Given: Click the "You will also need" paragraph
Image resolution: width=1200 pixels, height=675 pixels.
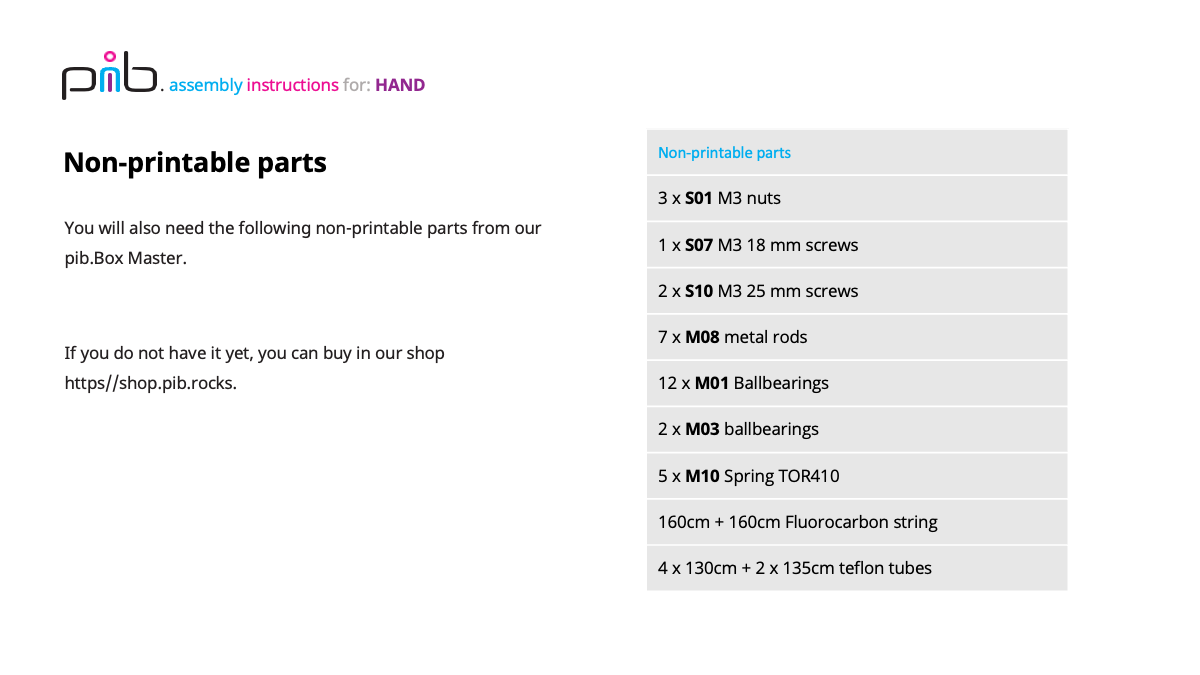Looking at the screenshot, I should 302,228.
